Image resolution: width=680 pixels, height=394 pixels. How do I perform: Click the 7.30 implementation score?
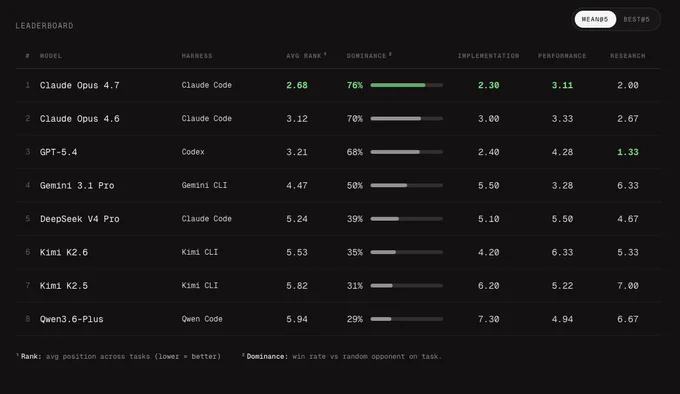pyautogui.click(x=488, y=319)
